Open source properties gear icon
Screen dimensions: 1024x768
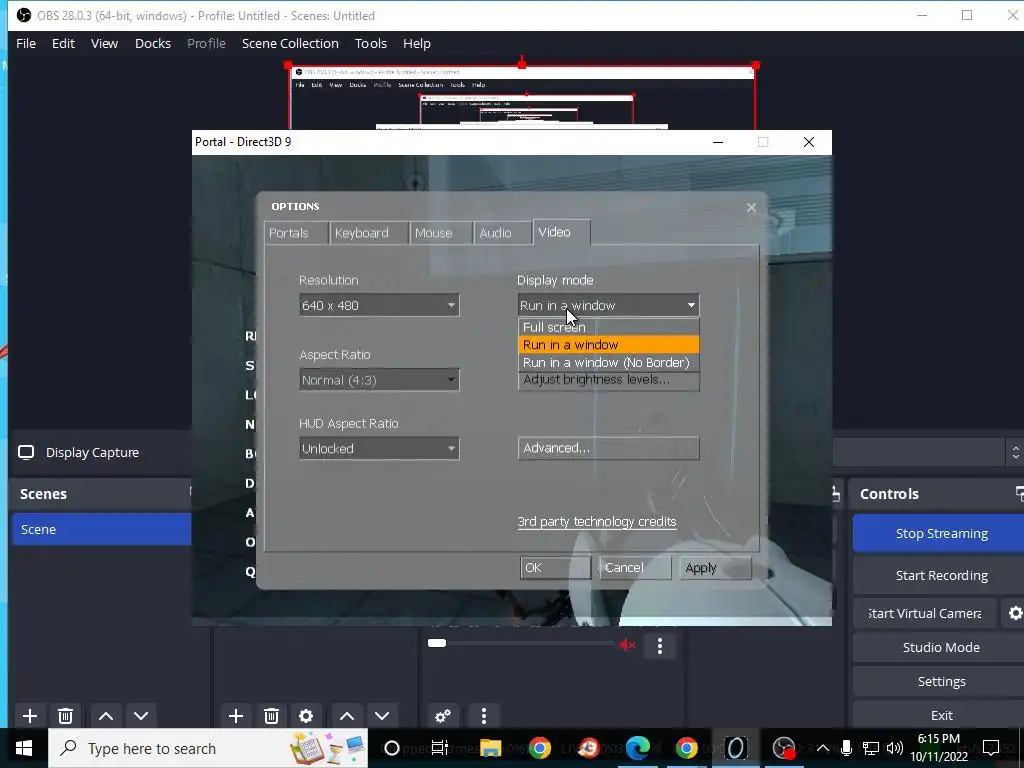306,716
